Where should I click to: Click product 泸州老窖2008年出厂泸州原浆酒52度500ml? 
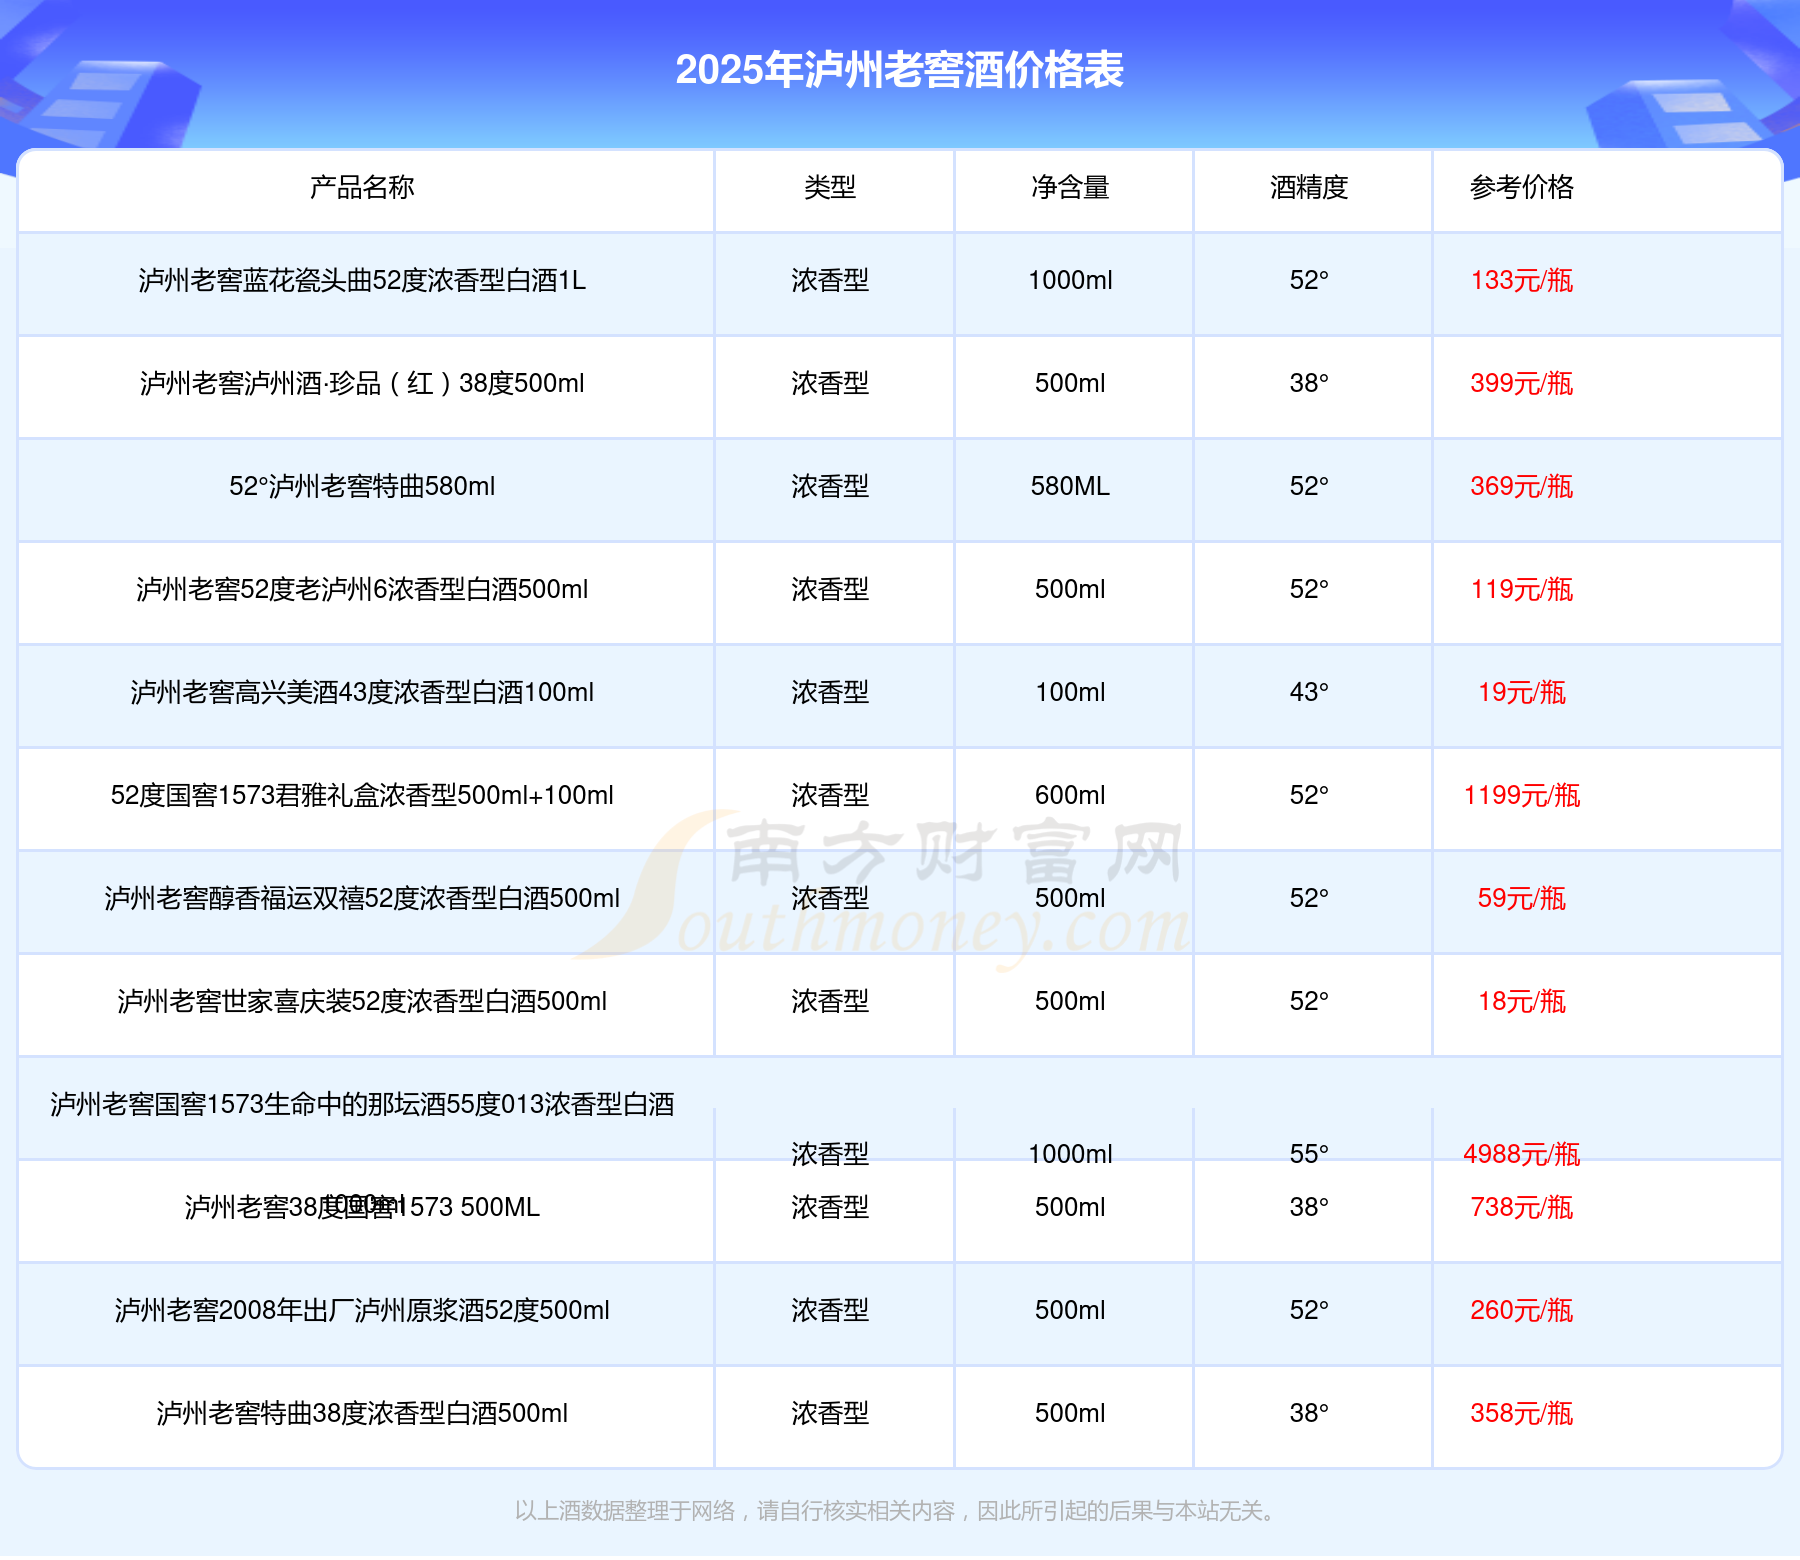tap(362, 1310)
